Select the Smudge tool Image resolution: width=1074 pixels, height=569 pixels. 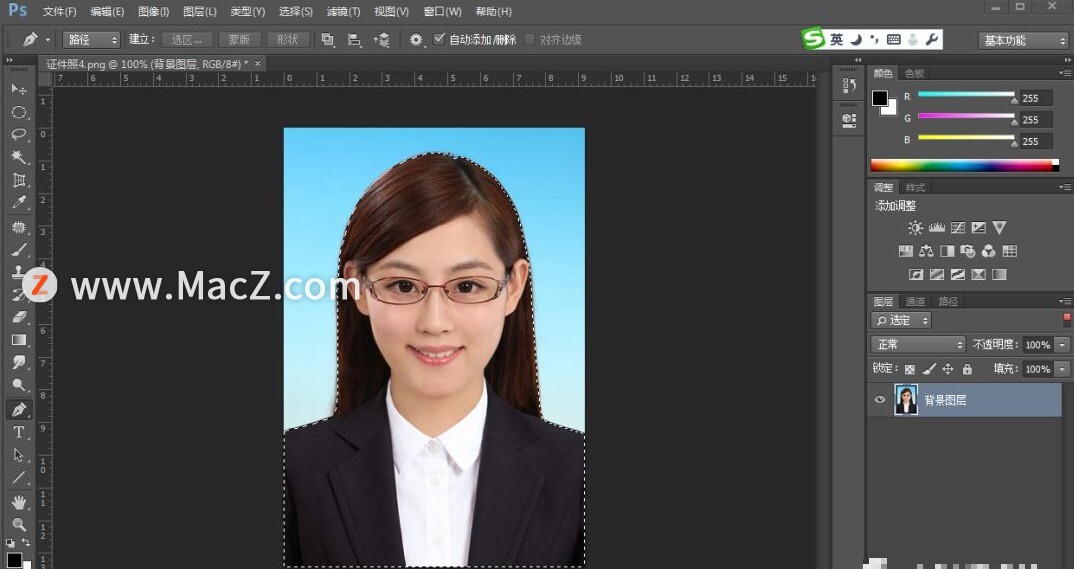click(18, 362)
